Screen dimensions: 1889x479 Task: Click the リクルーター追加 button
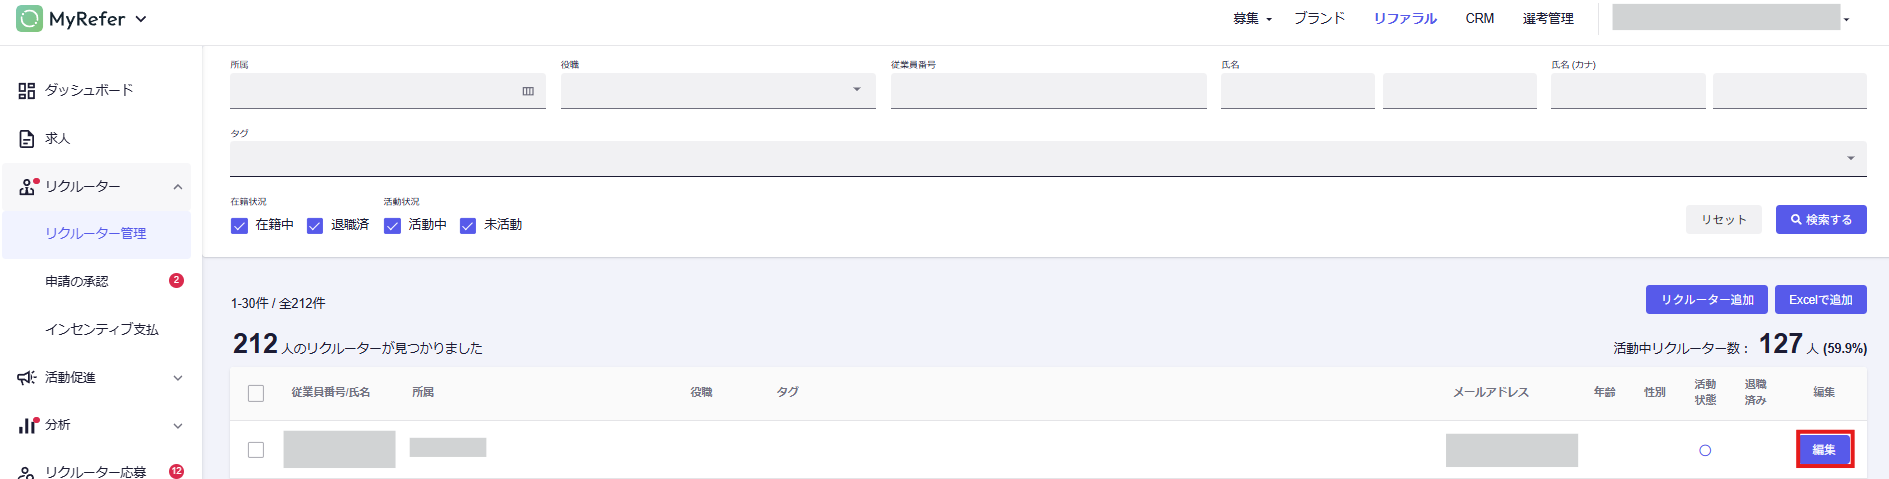(x=1707, y=300)
